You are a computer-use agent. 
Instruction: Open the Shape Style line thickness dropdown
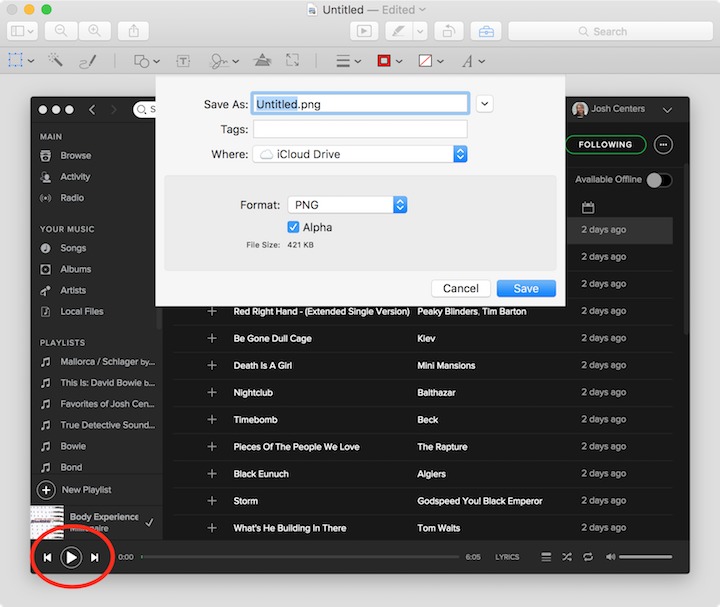coord(348,61)
